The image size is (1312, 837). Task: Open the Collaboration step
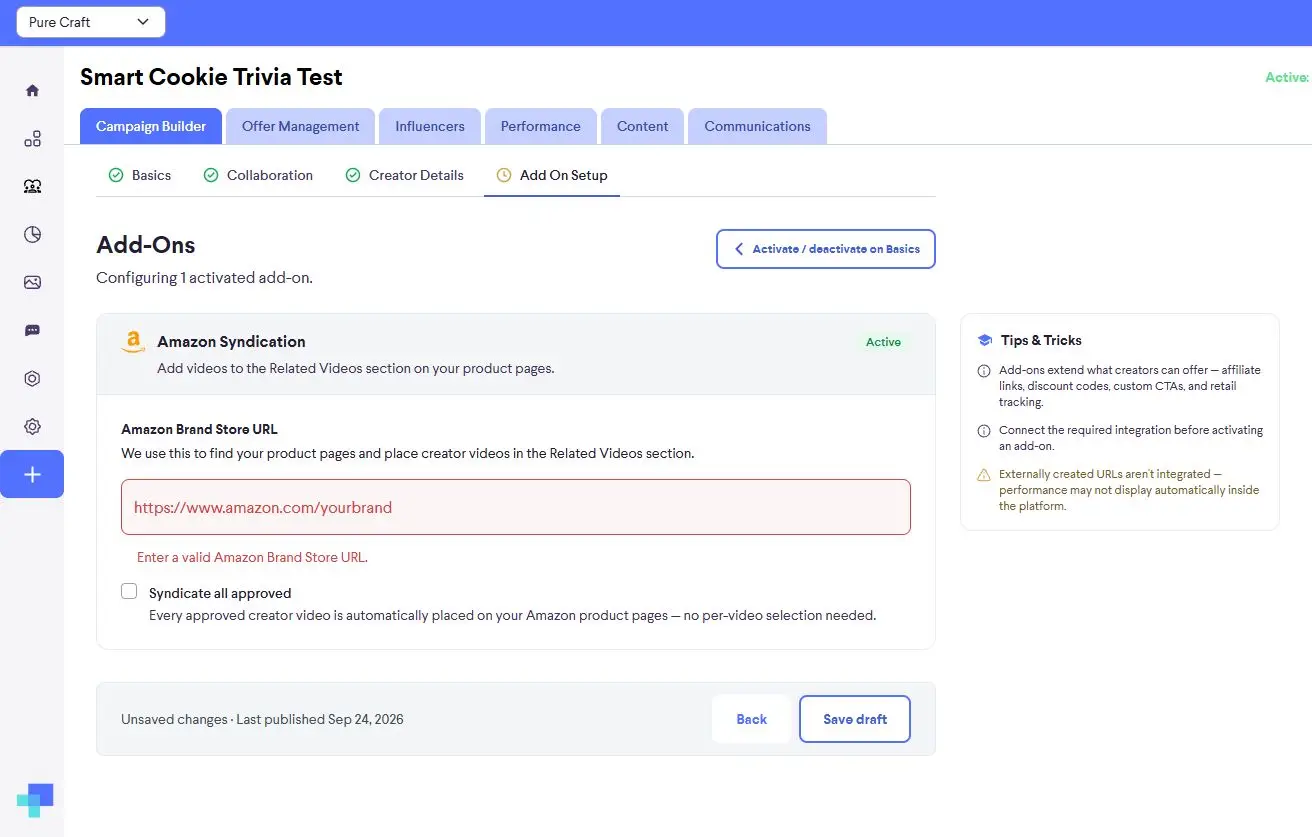click(259, 175)
